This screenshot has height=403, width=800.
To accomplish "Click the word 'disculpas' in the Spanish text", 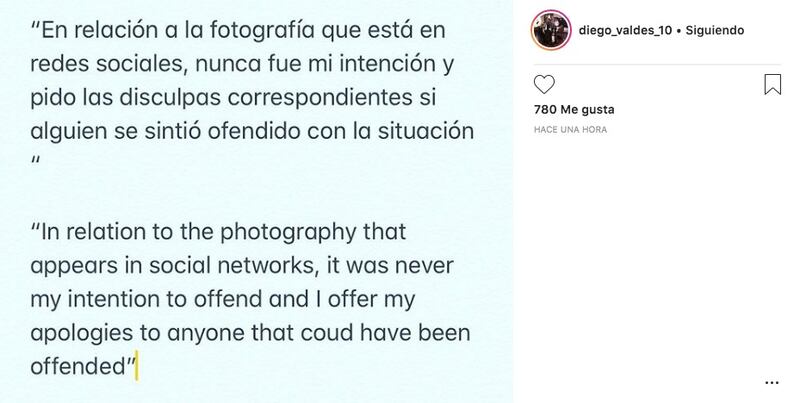I will 170,98.
